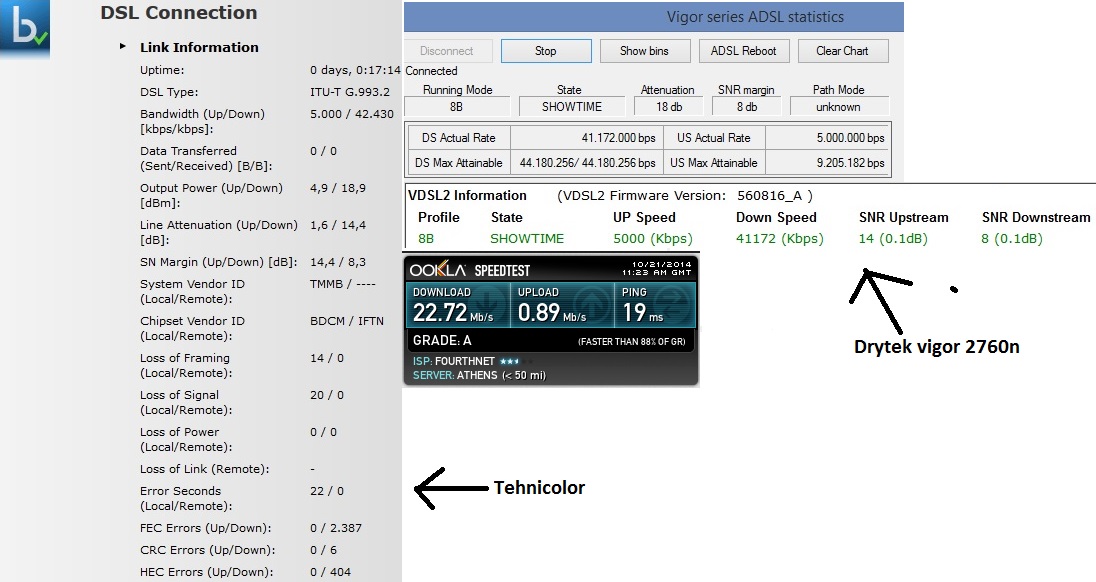1096x582 pixels.
Task: Click the Stop button in Vigor statistics
Action: pyautogui.click(x=546, y=51)
